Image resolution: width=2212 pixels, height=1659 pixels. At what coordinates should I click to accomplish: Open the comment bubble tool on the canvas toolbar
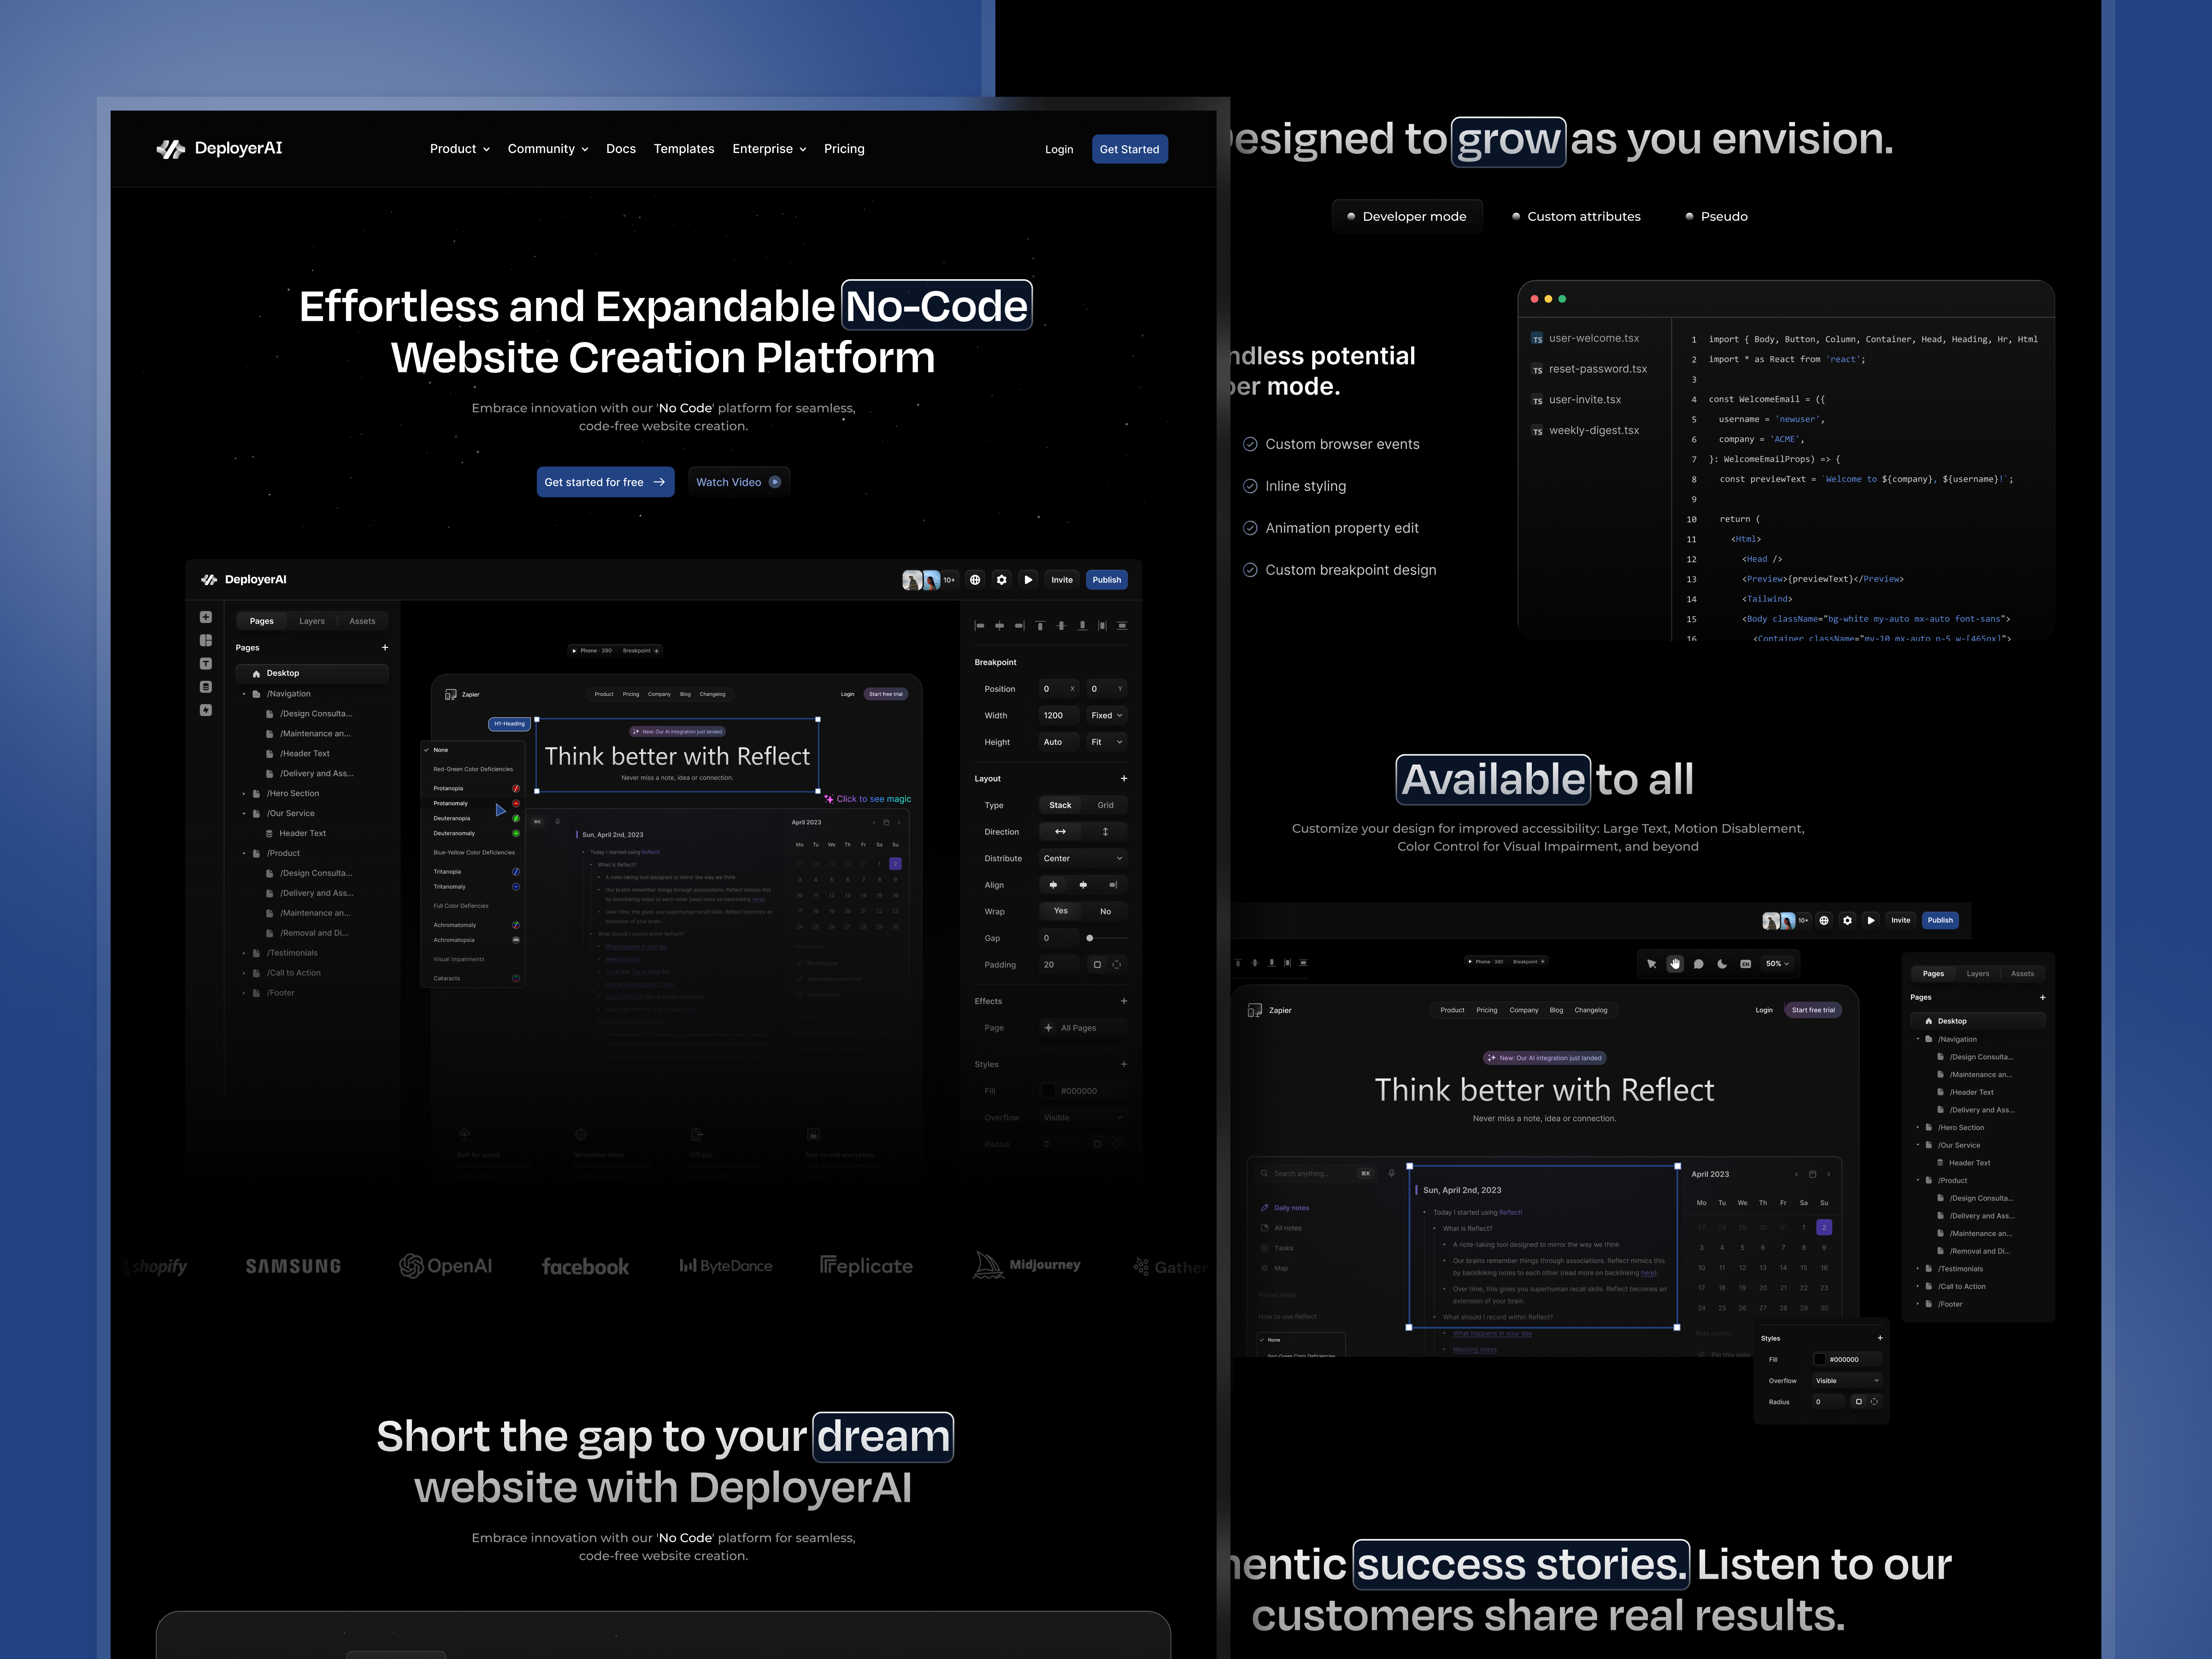click(x=1698, y=963)
